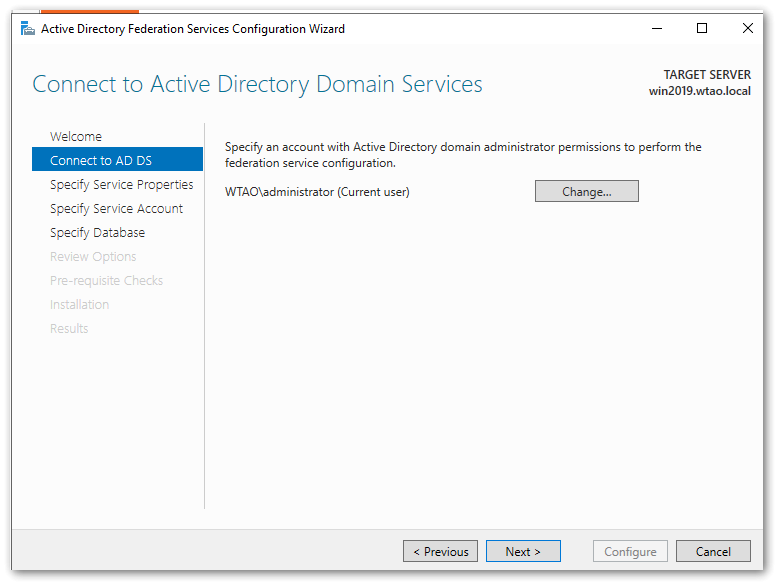Screen dimensions: 776x583
Task: Open the Specify Service Properties step
Action: point(121,185)
